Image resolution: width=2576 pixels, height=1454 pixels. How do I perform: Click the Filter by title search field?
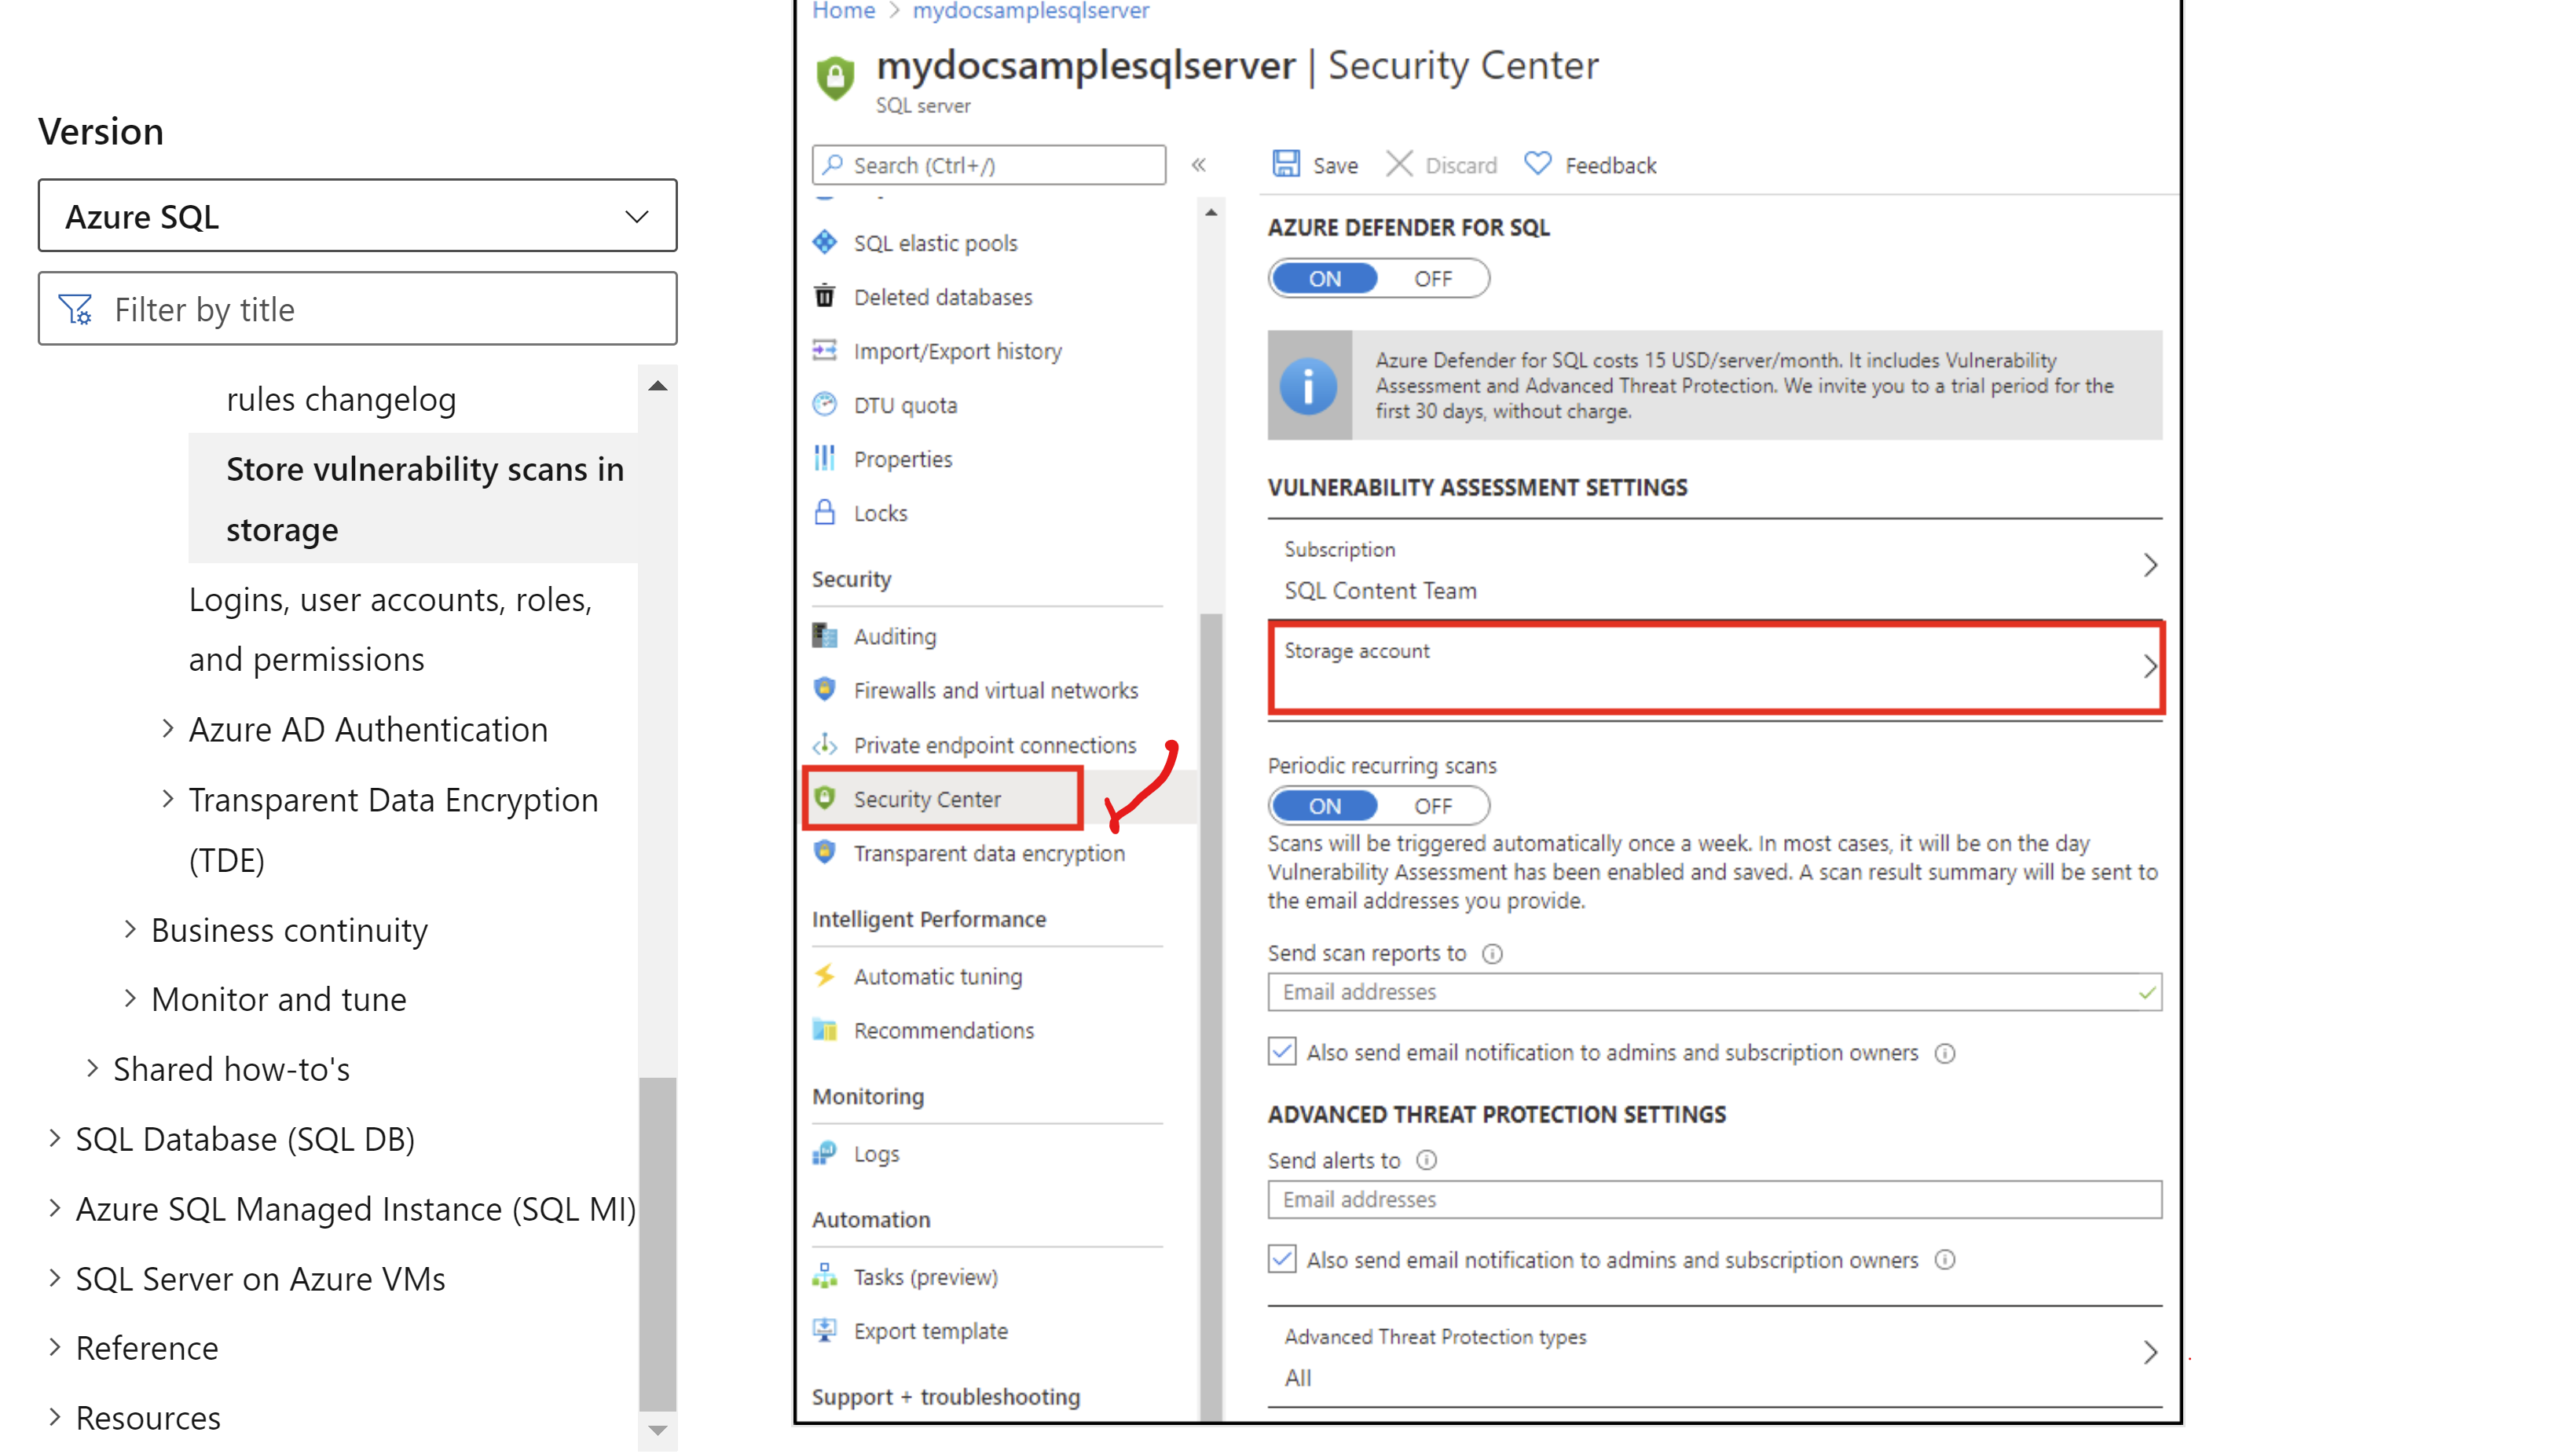[357, 308]
